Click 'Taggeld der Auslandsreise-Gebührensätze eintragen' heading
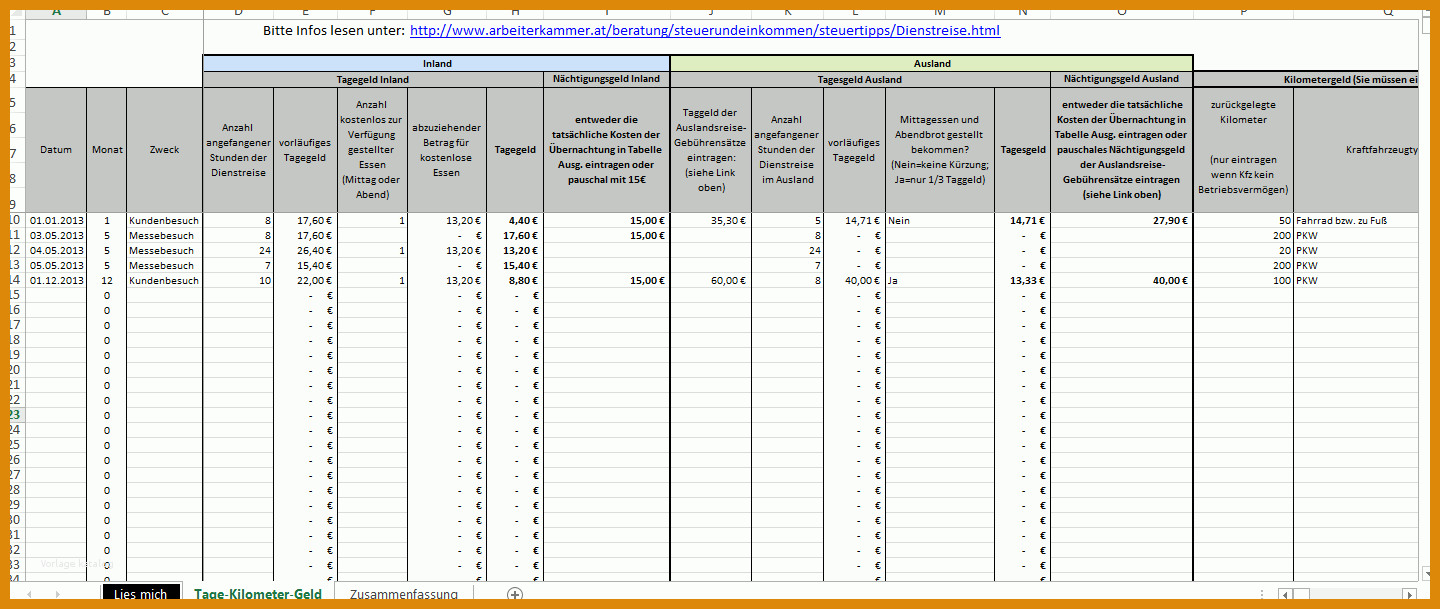 pyautogui.click(x=711, y=150)
